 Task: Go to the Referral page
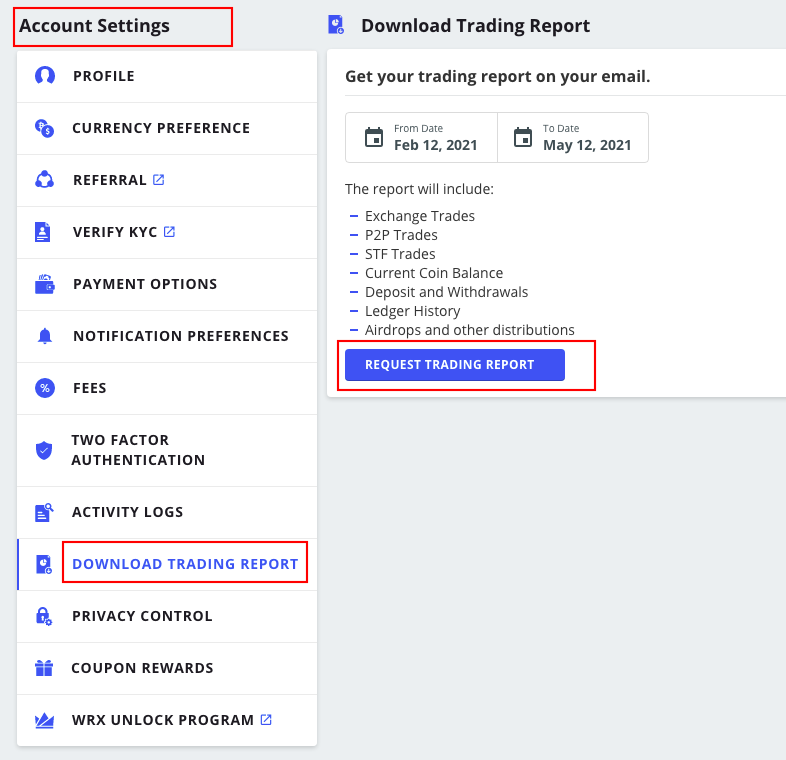click(x=167, y=180)
